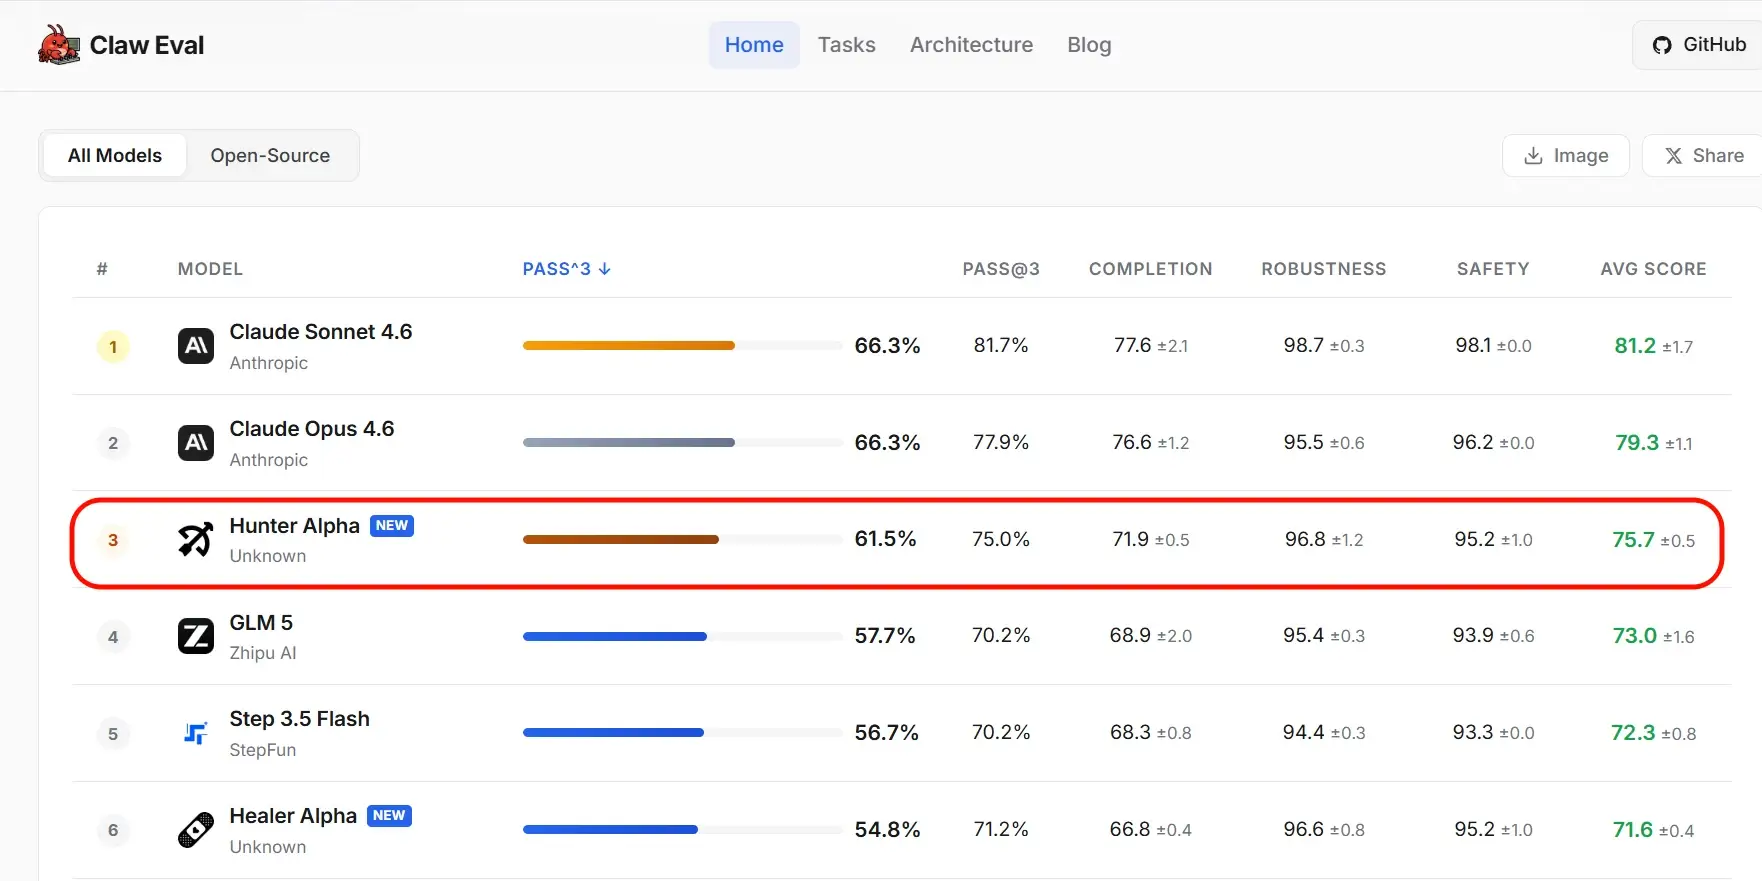Open the Tasks navigation tab
This screenshot has width=1762, height=881.
846,45
